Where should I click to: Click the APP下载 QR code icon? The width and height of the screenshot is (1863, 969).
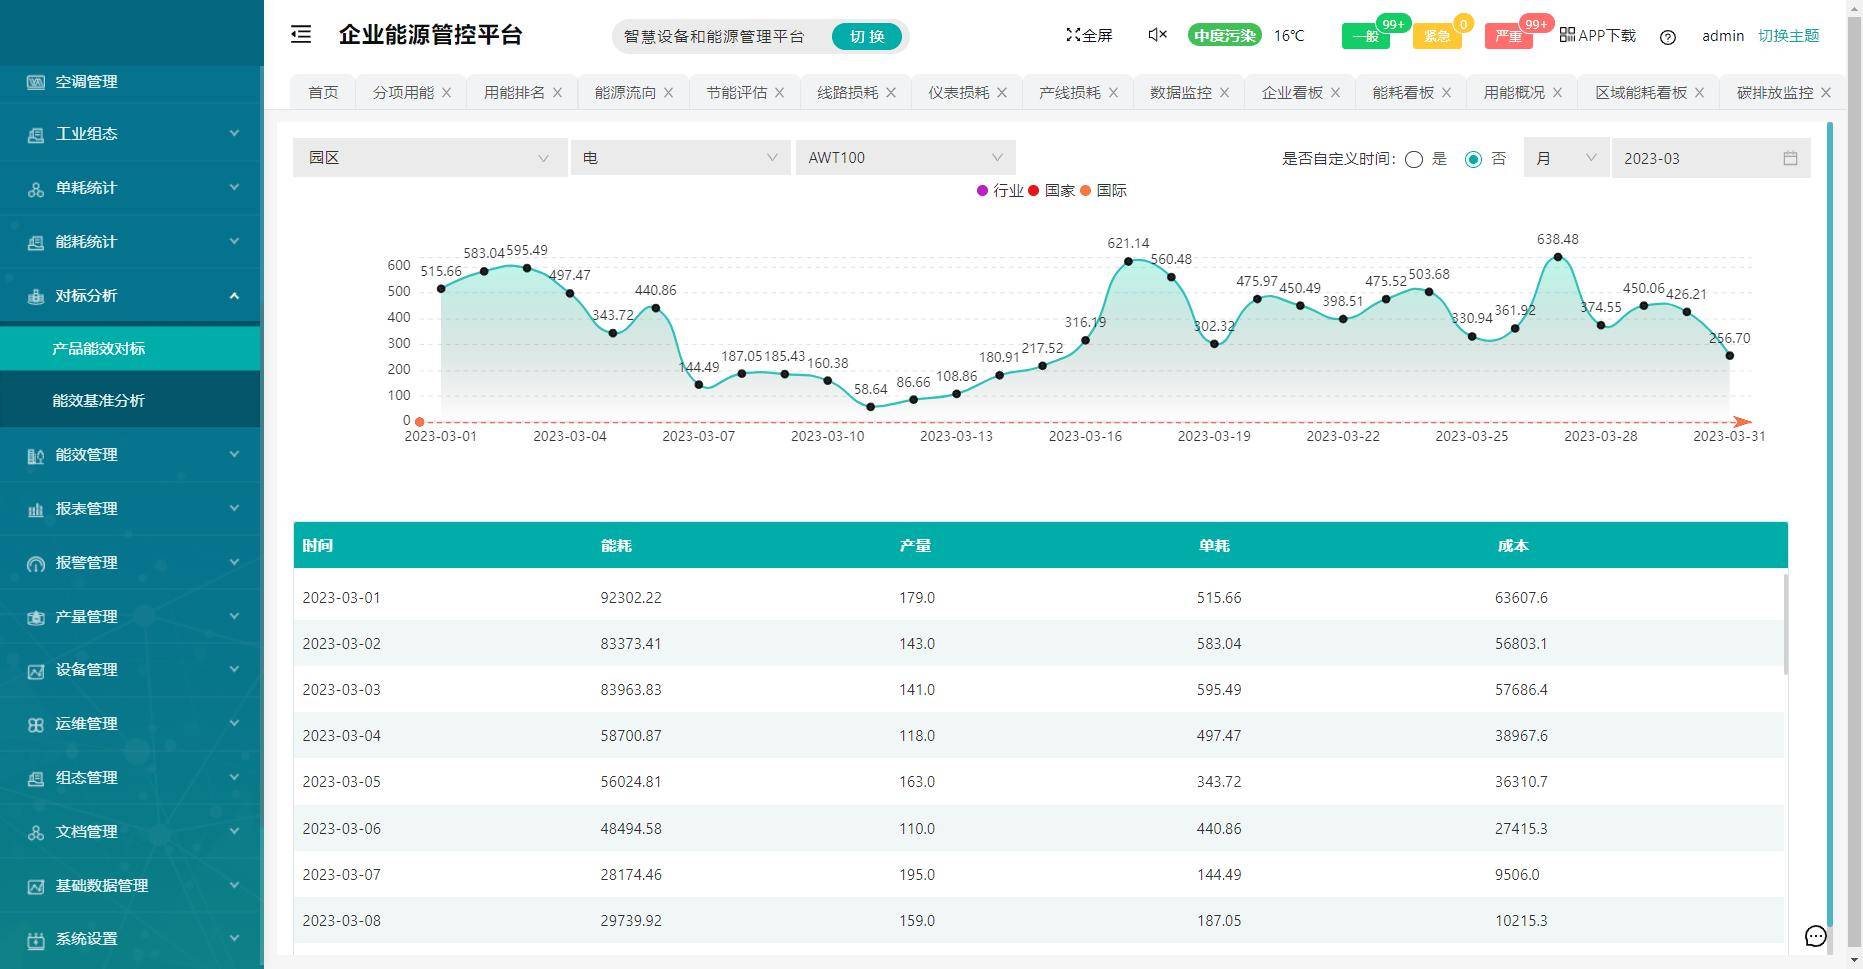[1567, 35]
